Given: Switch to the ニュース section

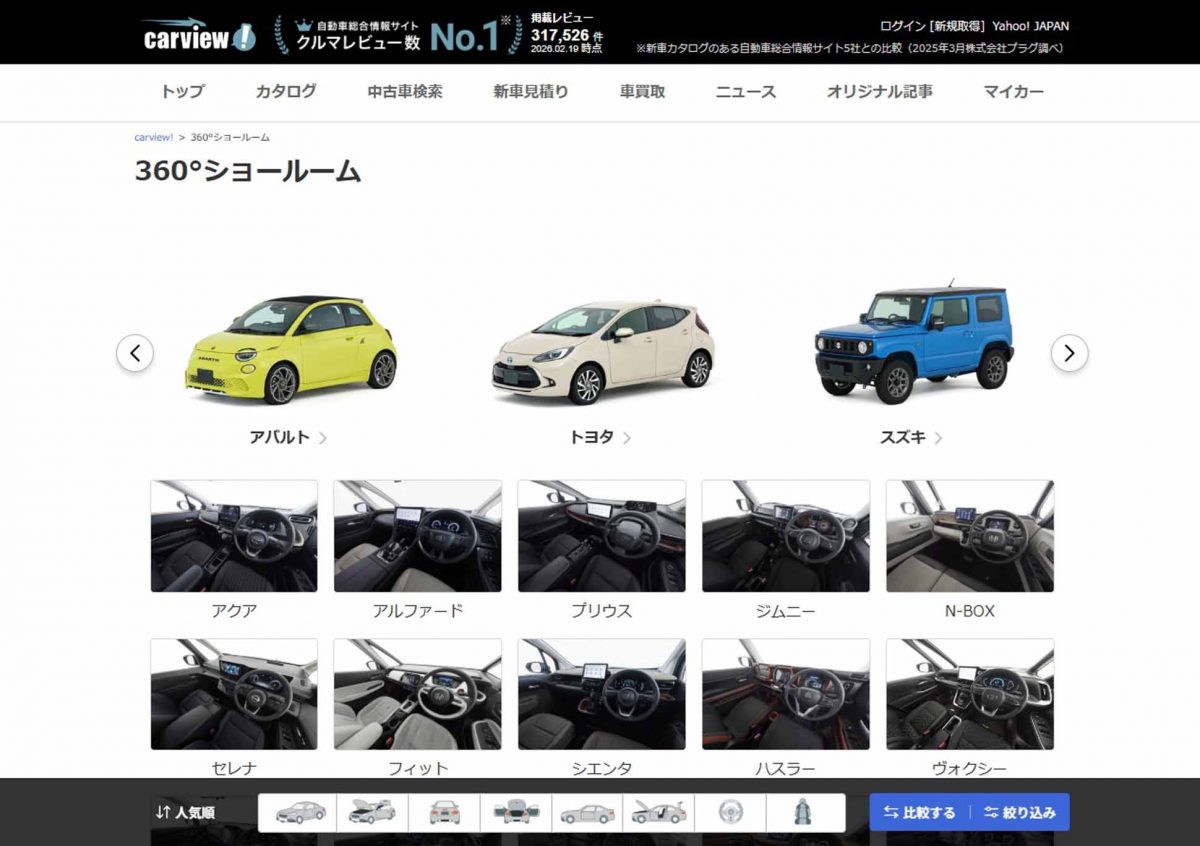Looking at the screenshot, I should pos(745,91).
